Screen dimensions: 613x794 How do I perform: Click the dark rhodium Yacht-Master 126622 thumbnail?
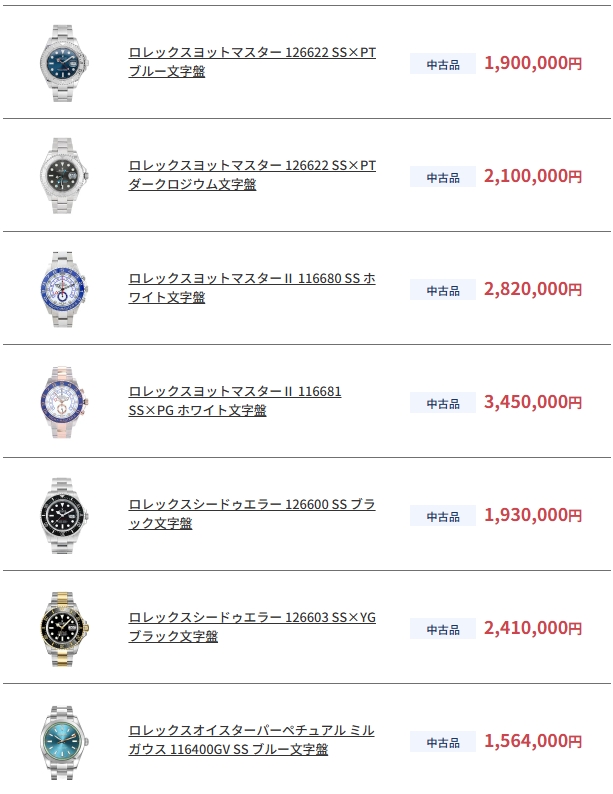coord(65,175)
